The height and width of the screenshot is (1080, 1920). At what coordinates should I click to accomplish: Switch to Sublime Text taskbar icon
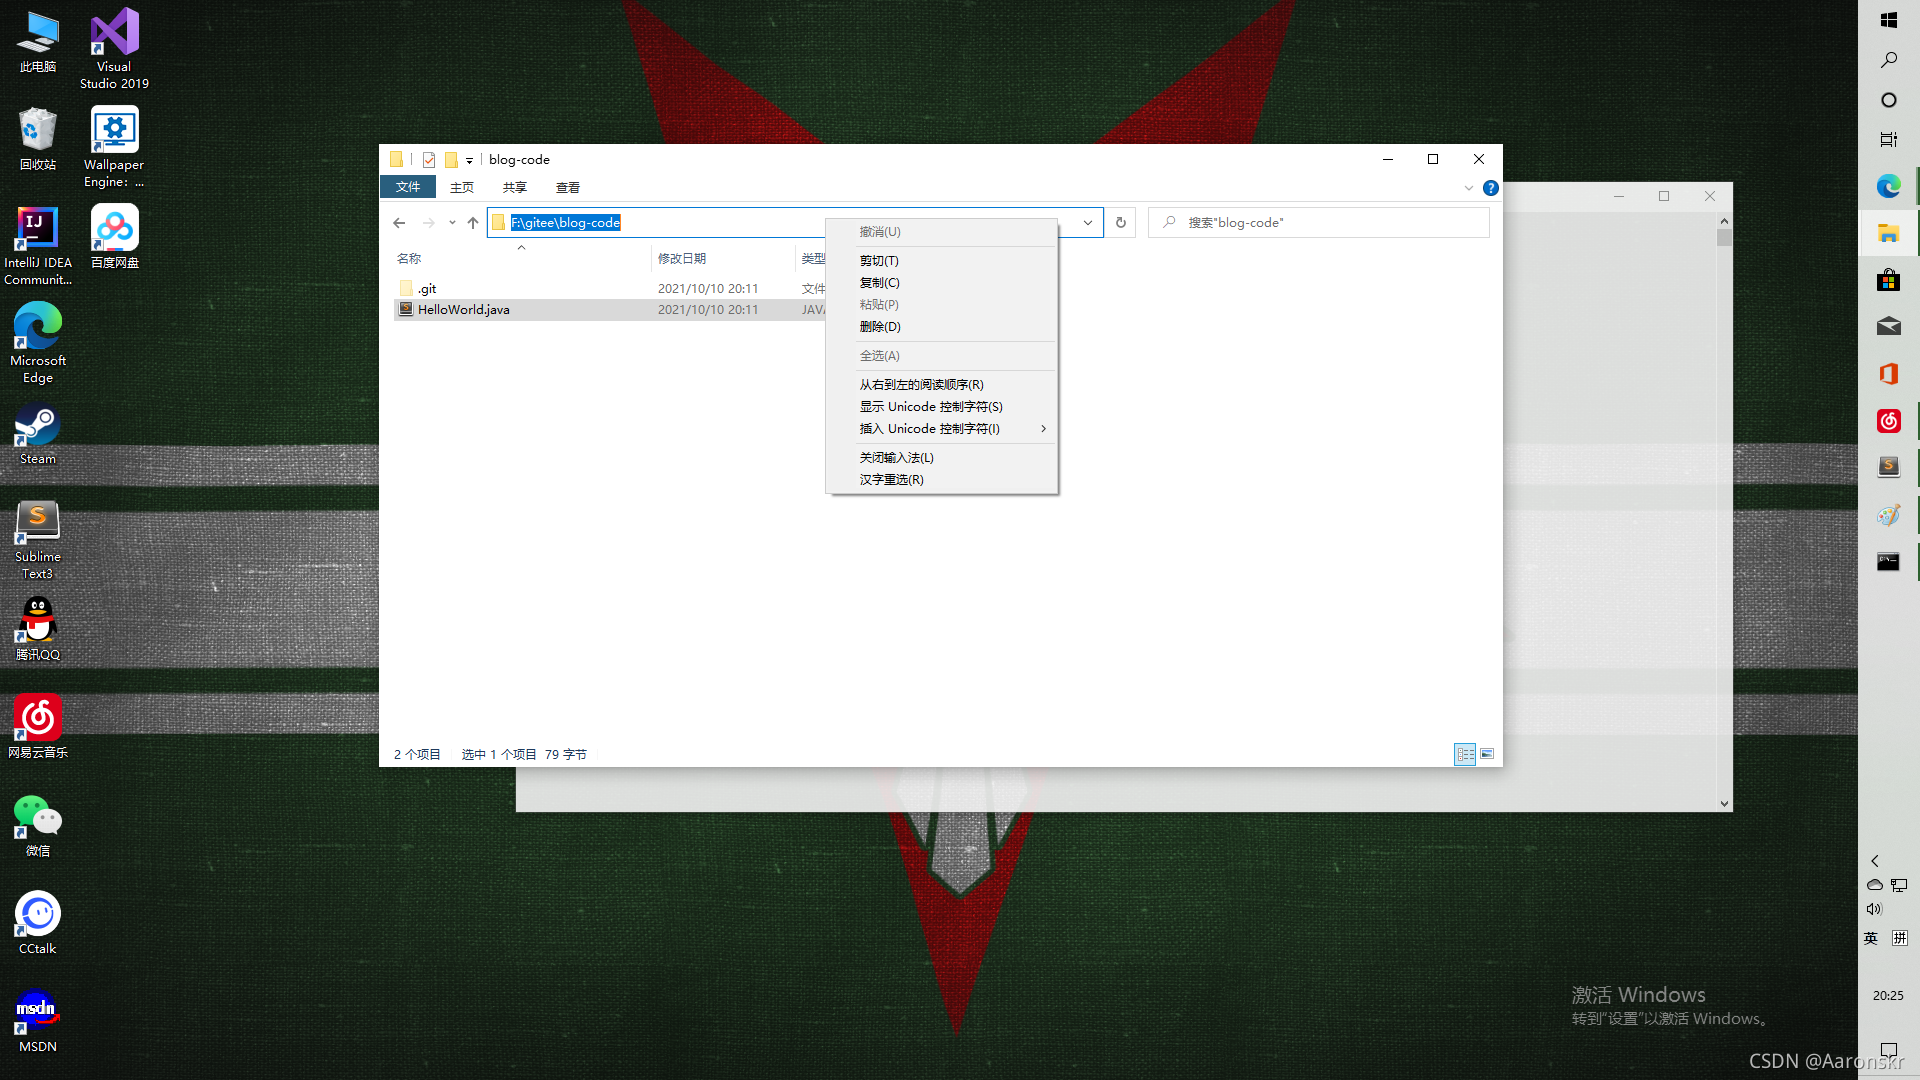pyautogui.click(x=1888, y=467)
